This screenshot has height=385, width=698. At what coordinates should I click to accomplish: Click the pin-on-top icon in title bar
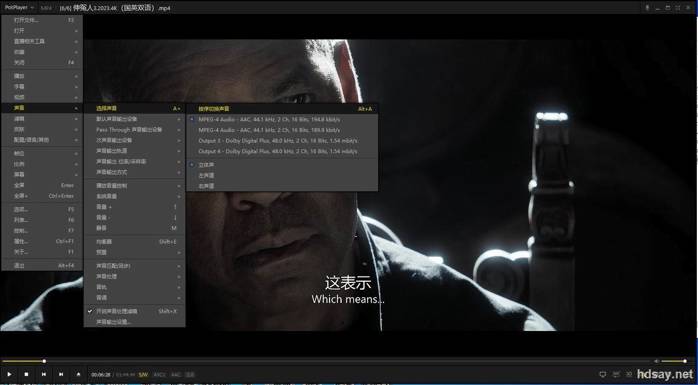click(x=647, y=8)
